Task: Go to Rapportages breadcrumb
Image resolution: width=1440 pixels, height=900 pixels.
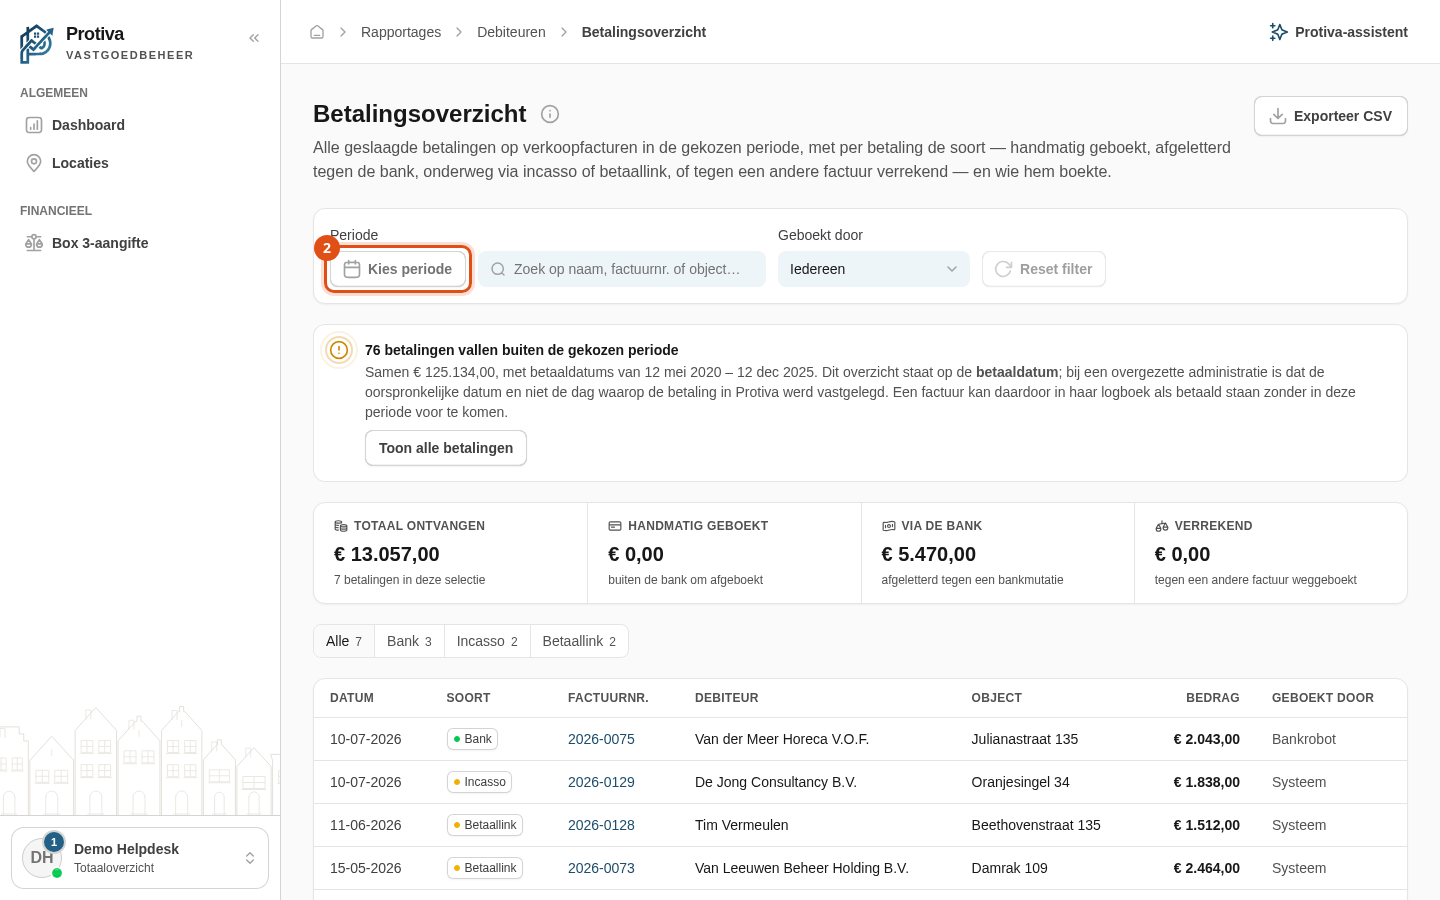Action: pyautogui.click(x=401, y=32)
